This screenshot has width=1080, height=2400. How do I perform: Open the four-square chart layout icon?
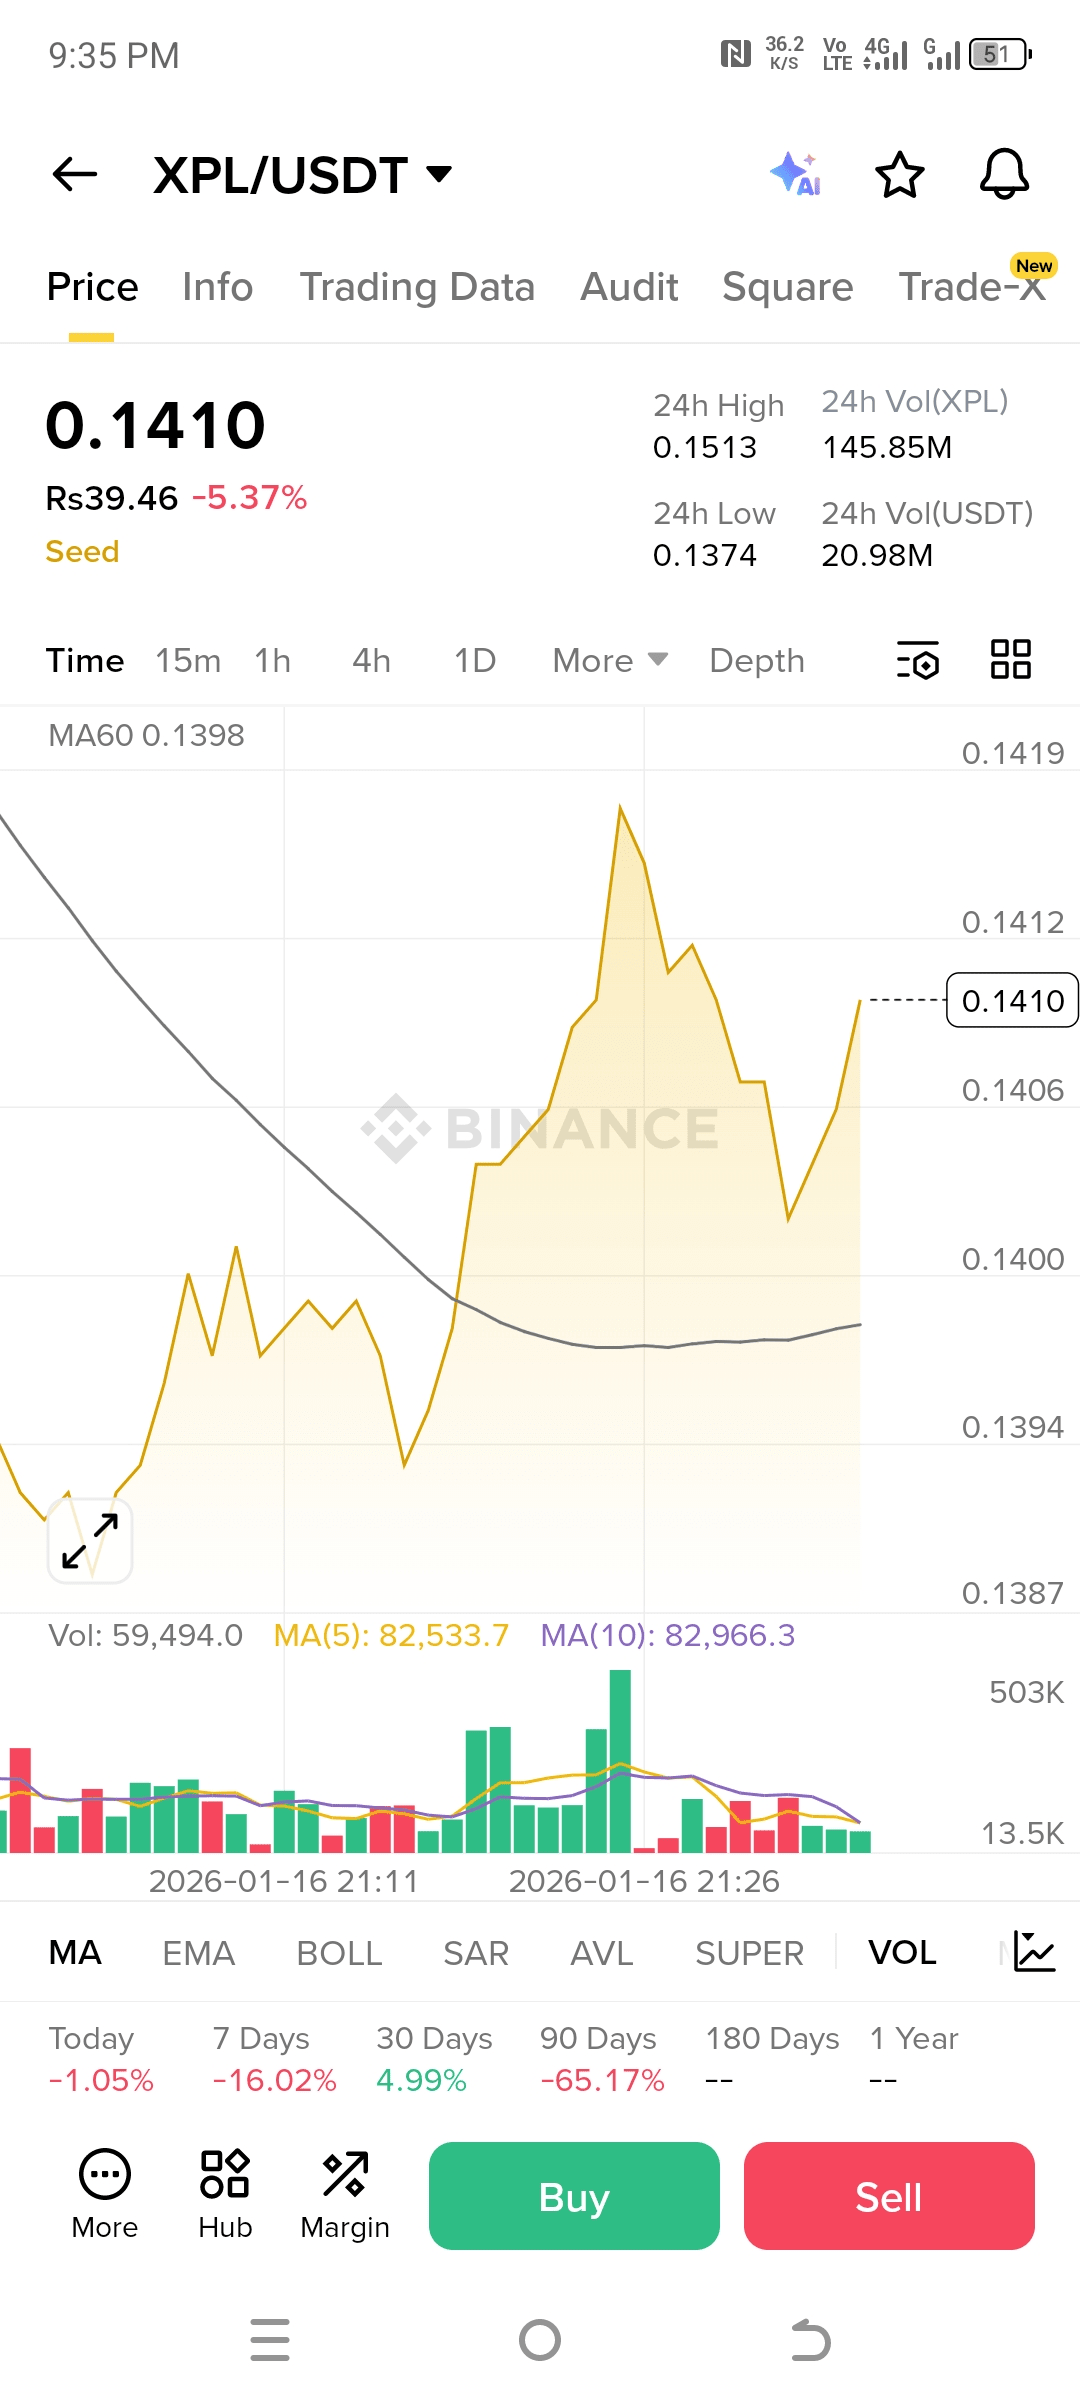coord(1011,660)
